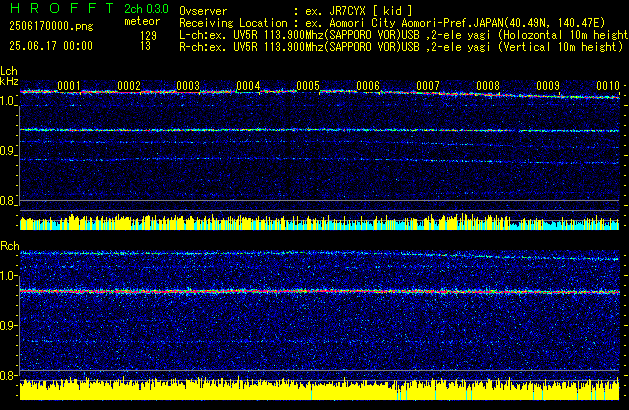Click the 2ch 0.3.0 version label

(146, 9)
